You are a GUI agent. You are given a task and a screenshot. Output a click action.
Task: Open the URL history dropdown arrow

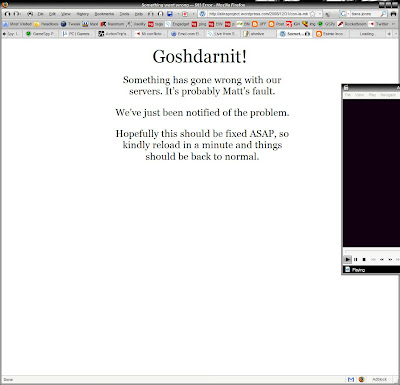click(320, 14)
